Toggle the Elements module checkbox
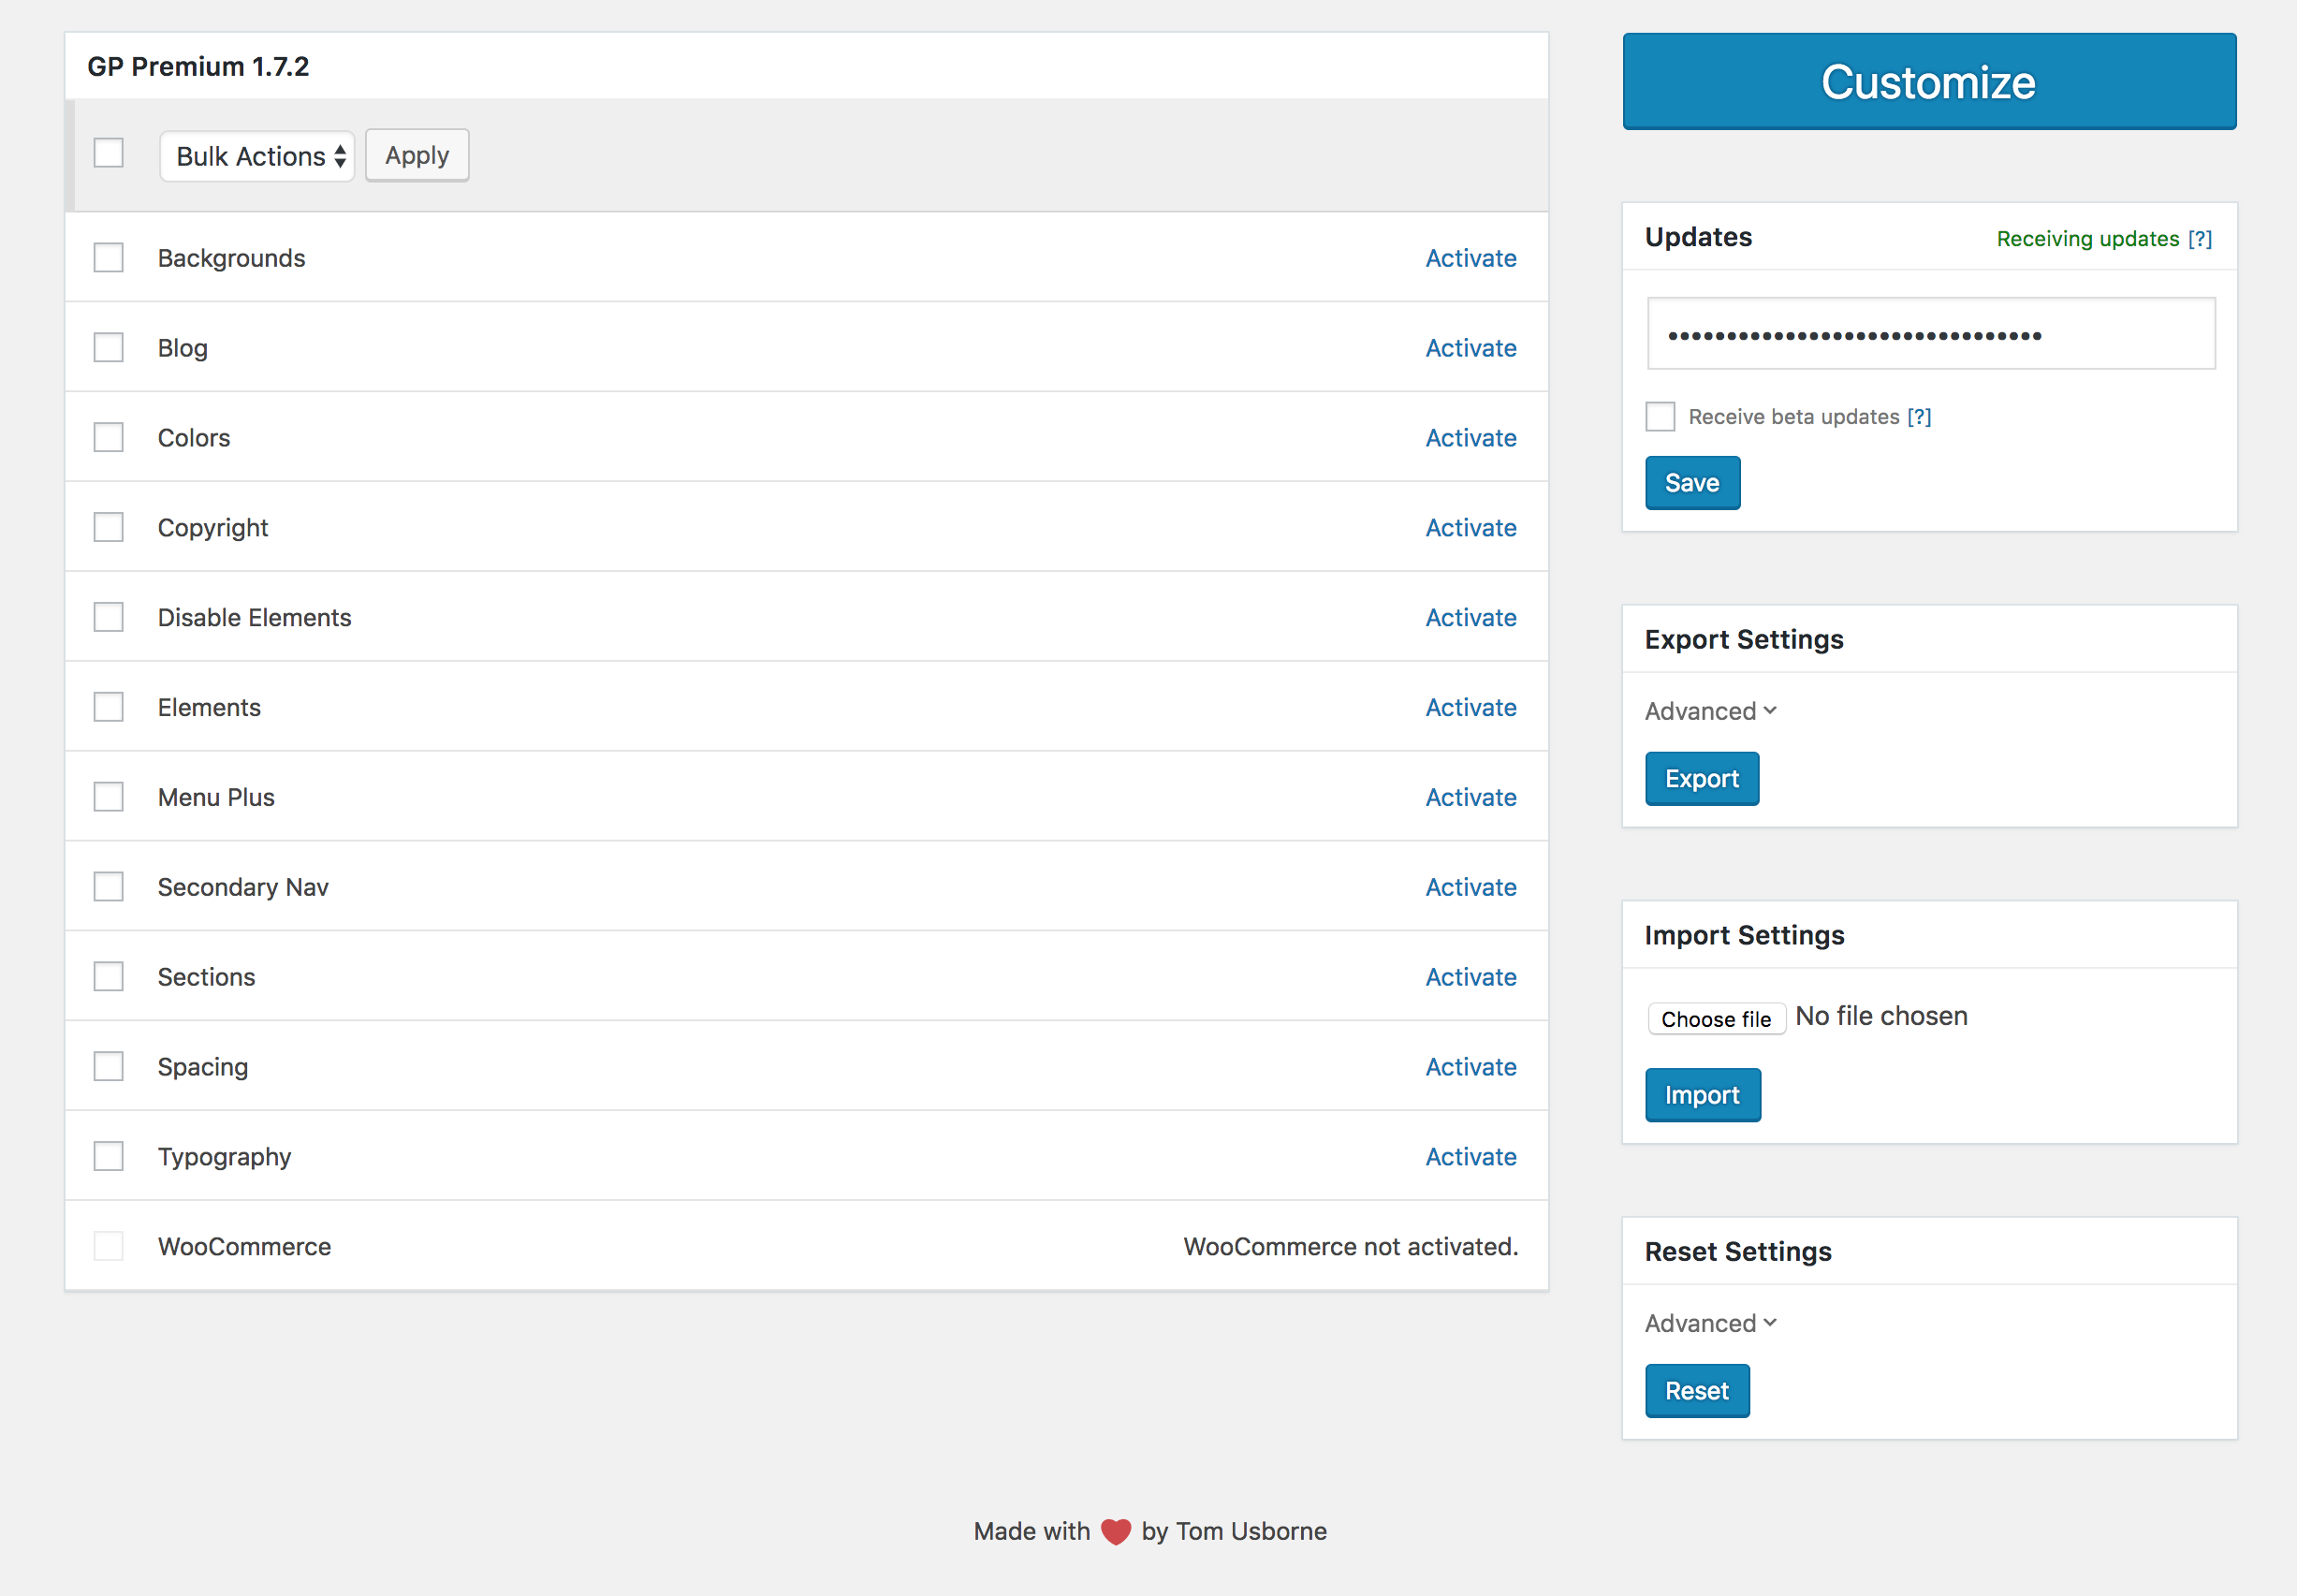The width and height of the screenshot is (2297, 1596). [x=109, y=706]
